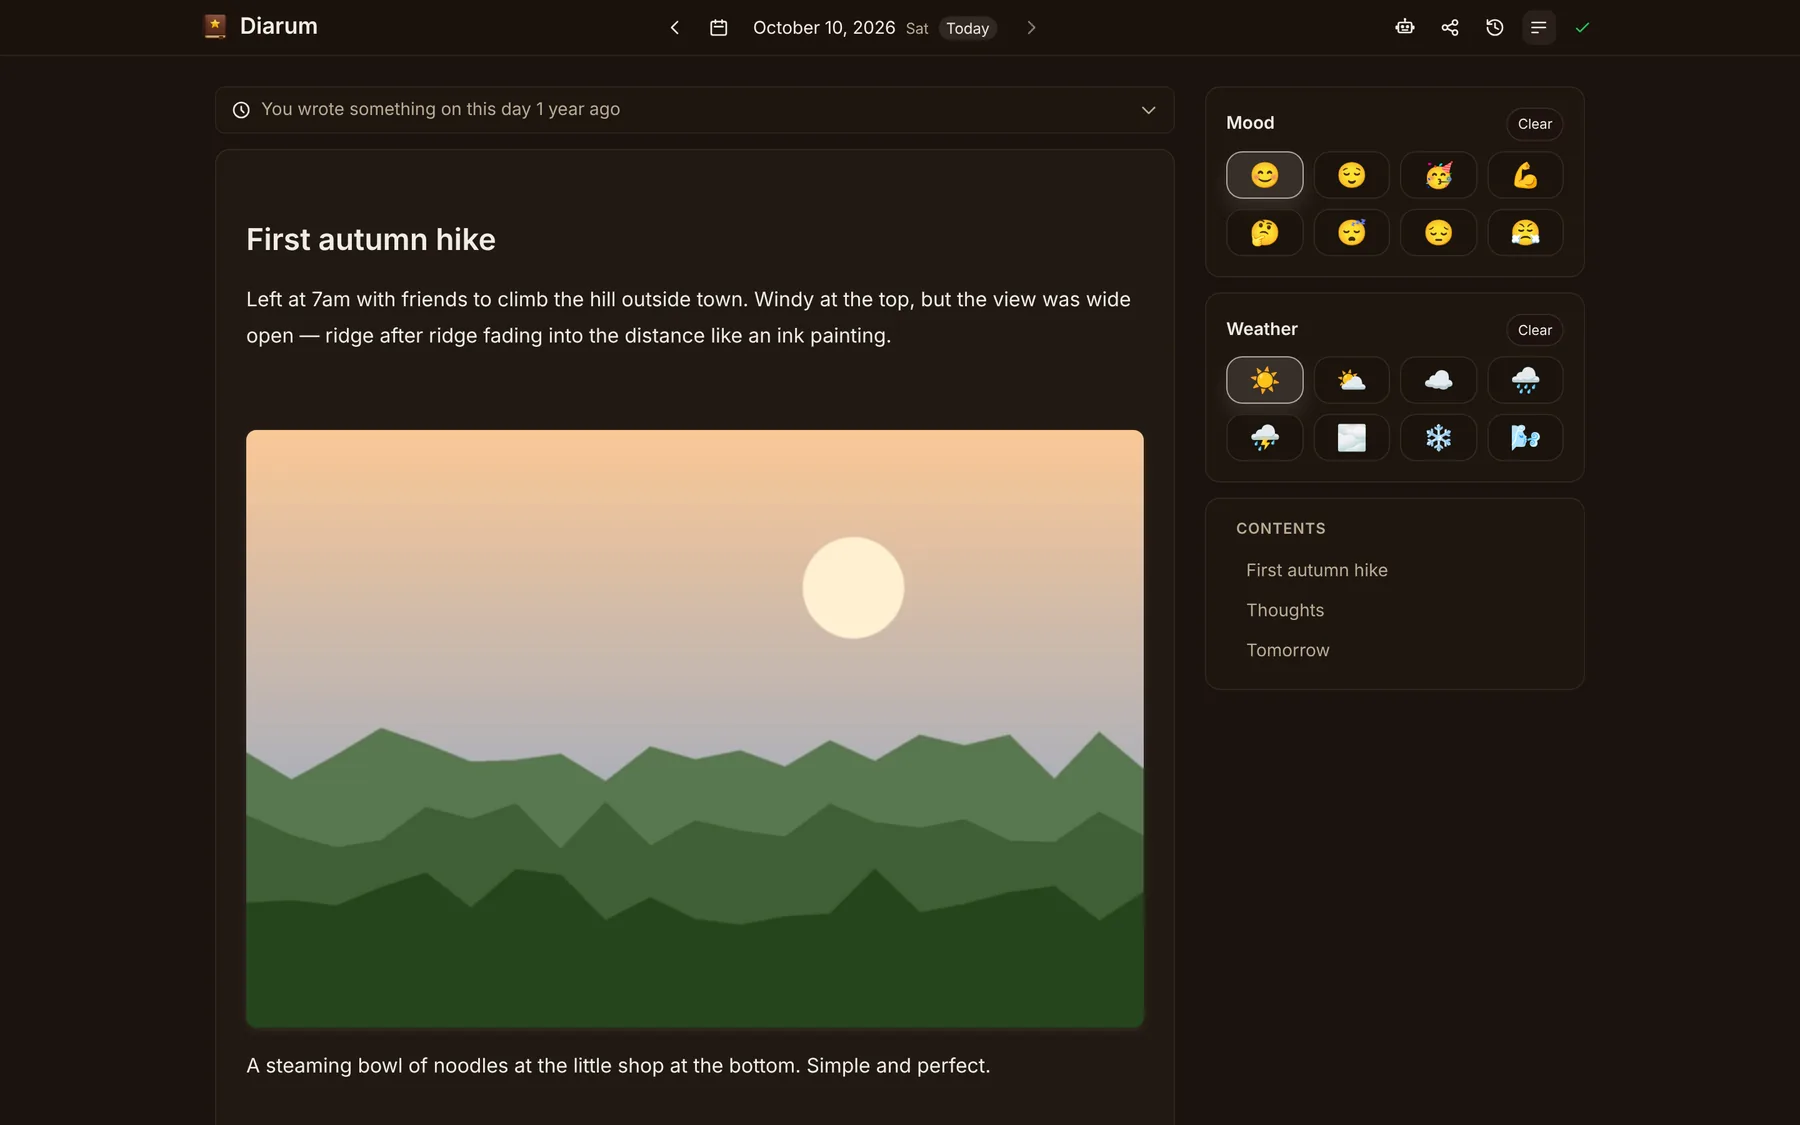Click the clock icon in memory banner

pos(241,110)
